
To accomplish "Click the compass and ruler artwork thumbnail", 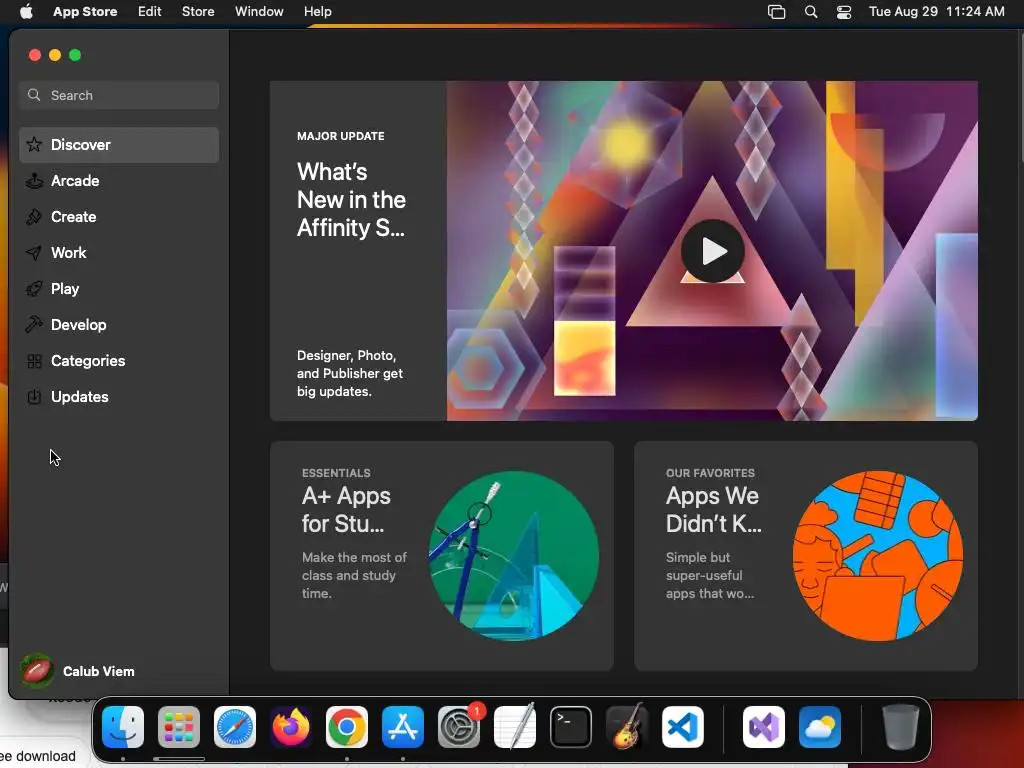I will click(514, 556).
